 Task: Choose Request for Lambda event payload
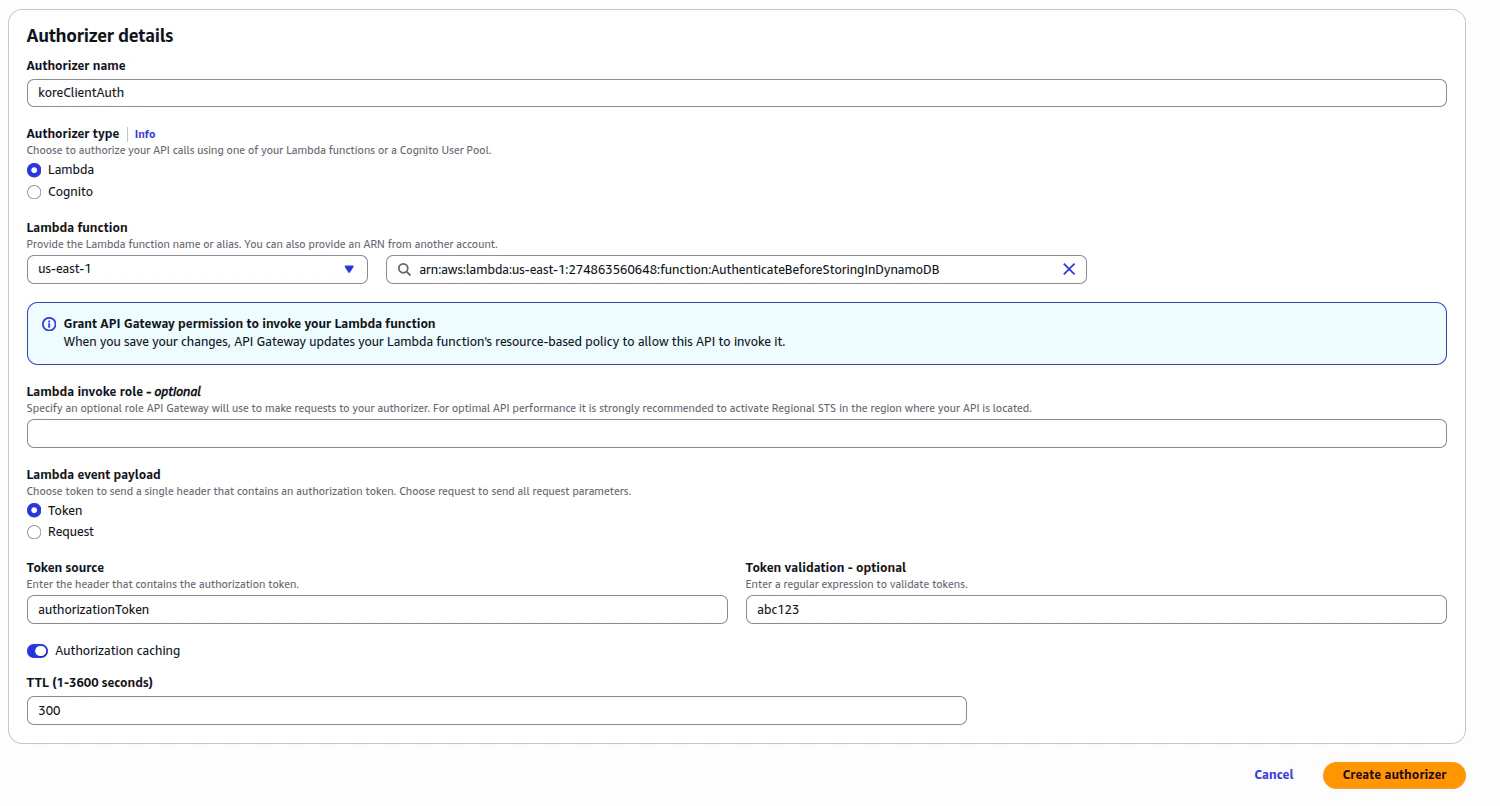(33, 531)
